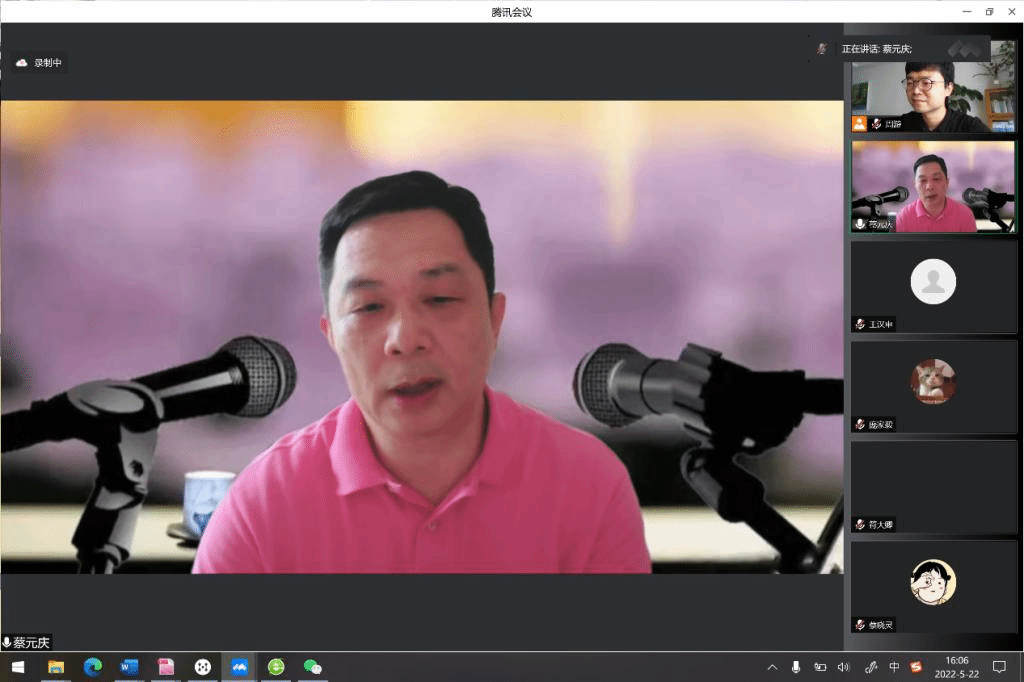Click the cloud recording status indicator
This screenshot has width=1024, height=682.
[x=39, y=63]
